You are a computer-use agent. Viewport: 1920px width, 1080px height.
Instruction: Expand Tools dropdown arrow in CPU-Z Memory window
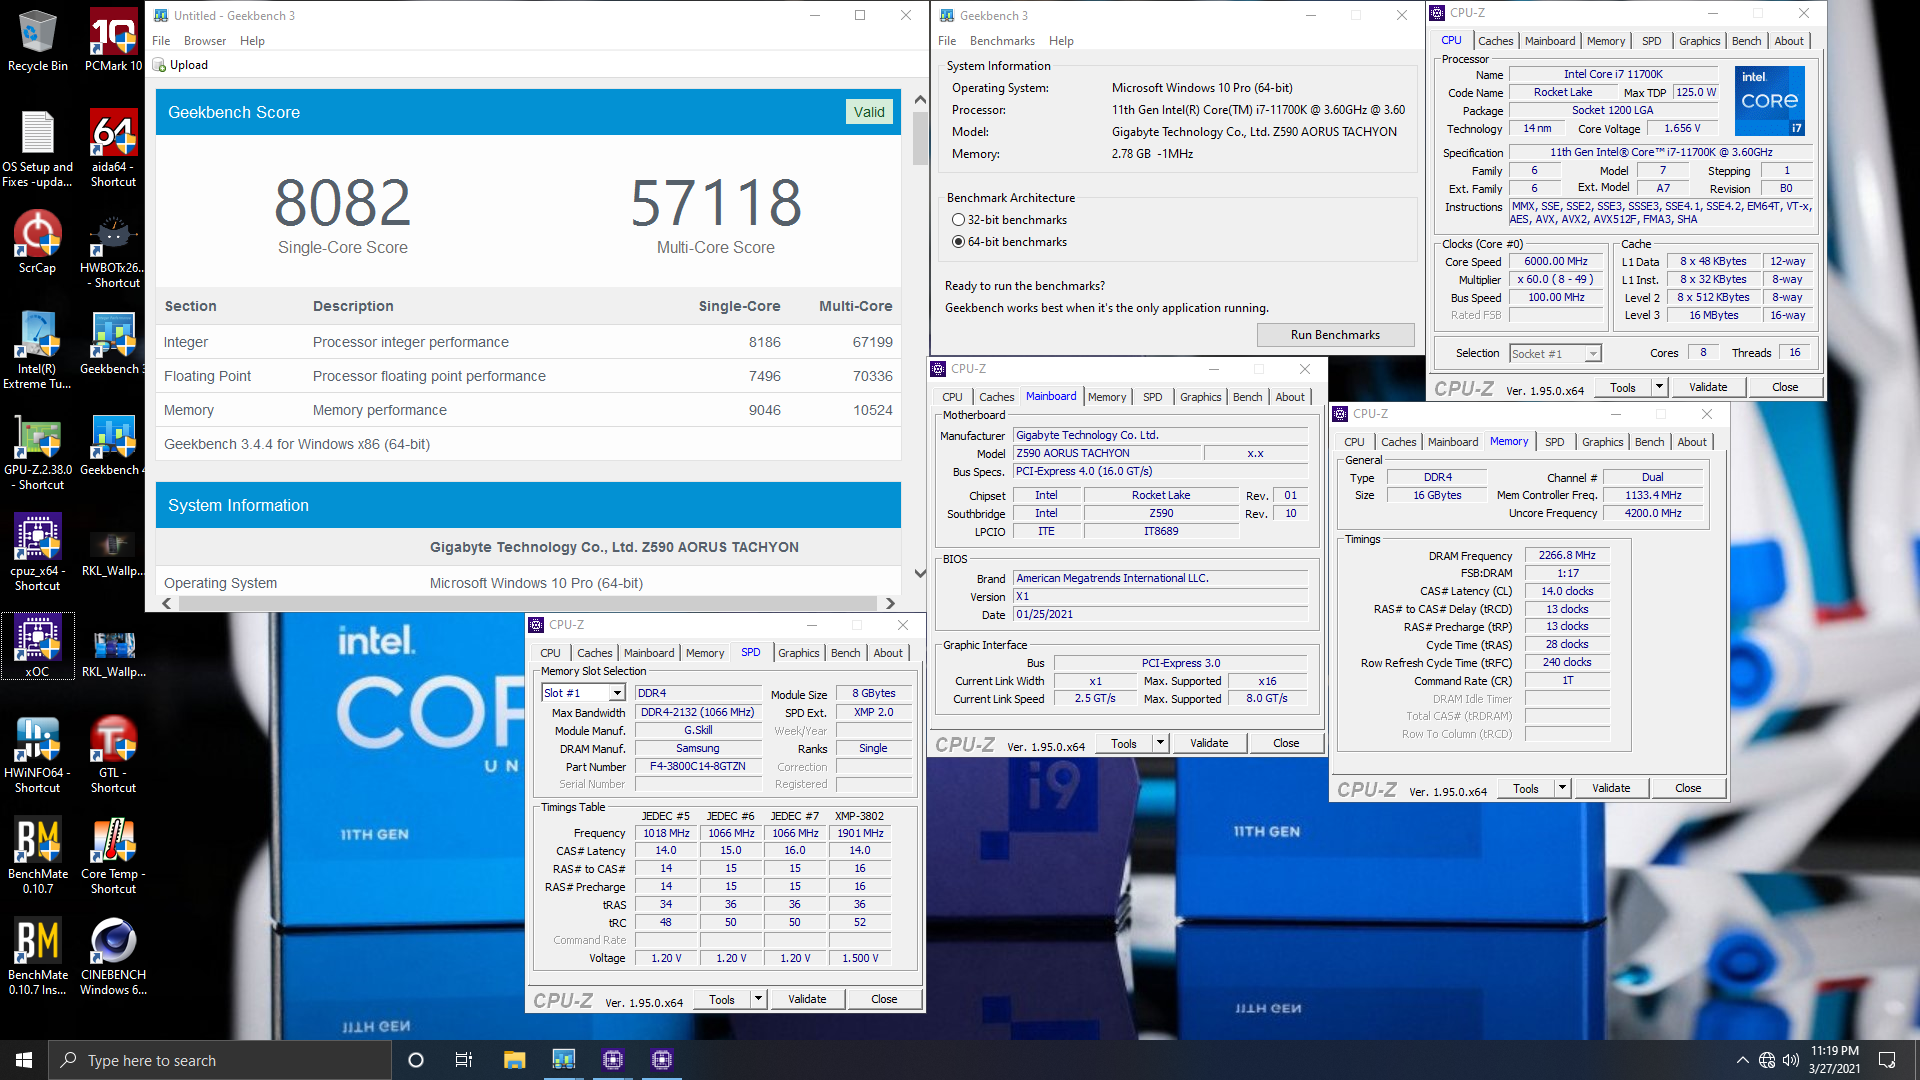(1562, 788)
